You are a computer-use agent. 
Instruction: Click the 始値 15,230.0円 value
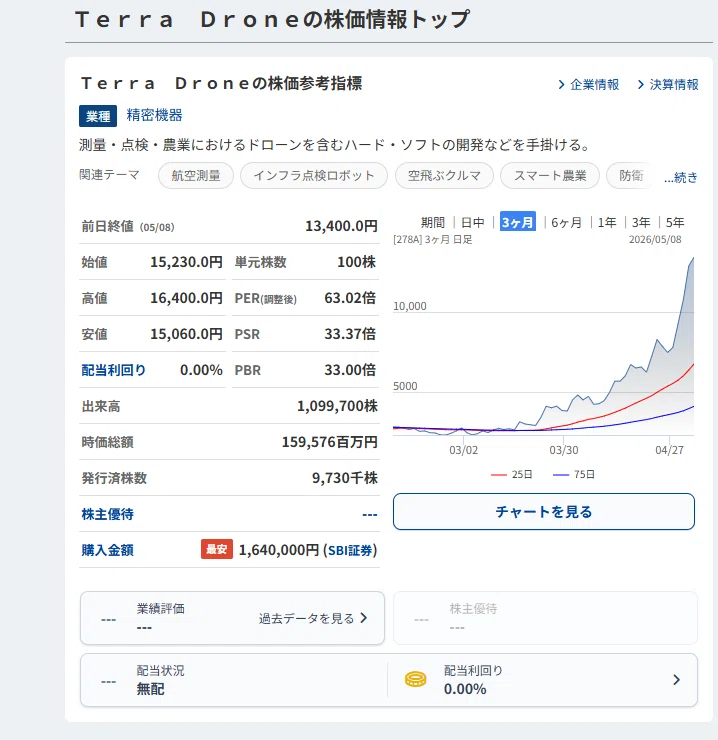[186, 262]
